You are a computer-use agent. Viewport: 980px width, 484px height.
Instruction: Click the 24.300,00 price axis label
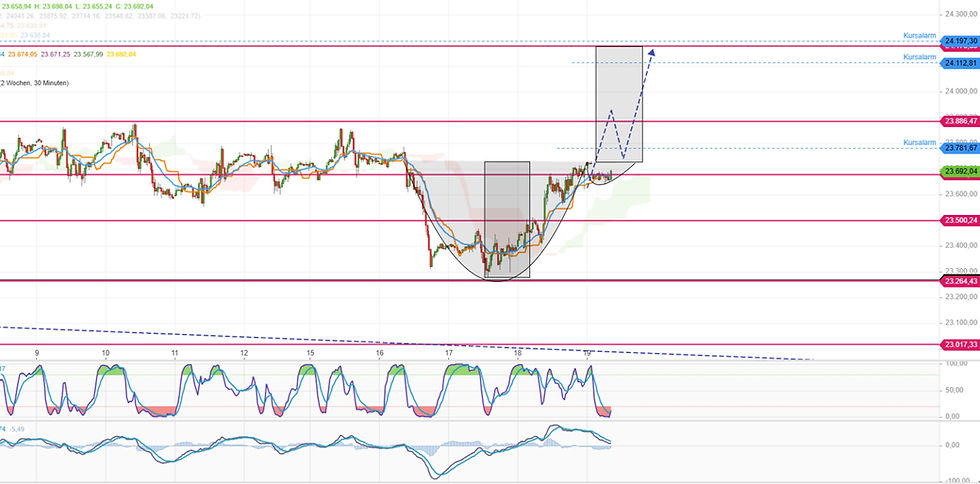(961, 14)
